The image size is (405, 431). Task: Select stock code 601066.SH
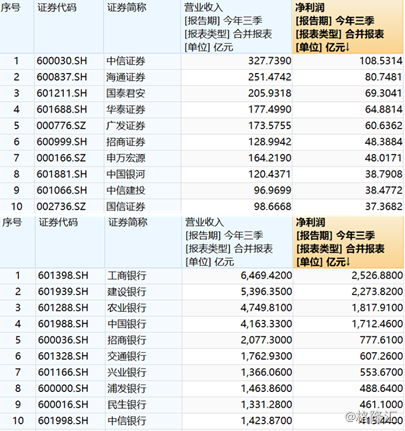point(62,190)
